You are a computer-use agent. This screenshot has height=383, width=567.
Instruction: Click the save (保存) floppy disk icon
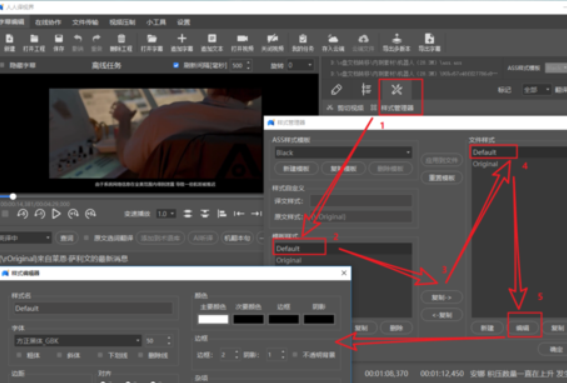click(x=59, y=39)
